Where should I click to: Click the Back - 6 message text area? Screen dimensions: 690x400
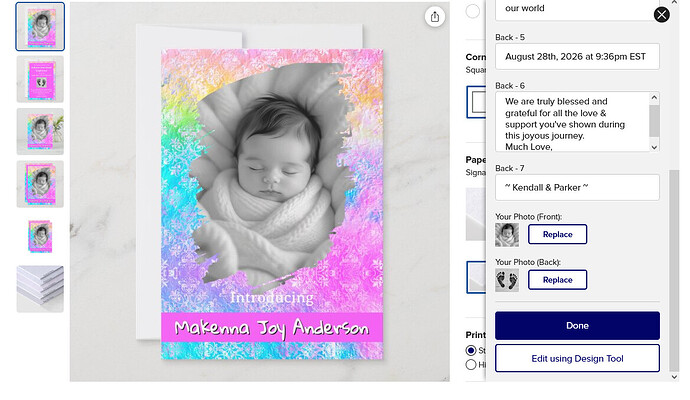[572, 122]
